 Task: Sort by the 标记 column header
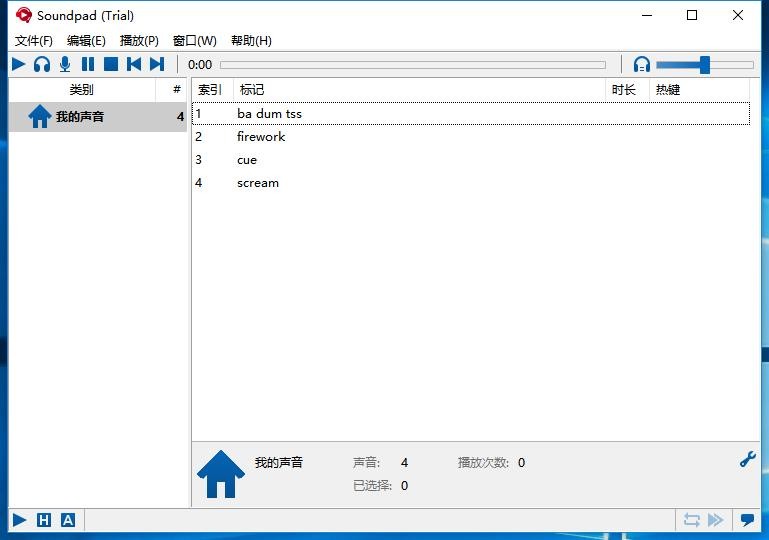419,90
